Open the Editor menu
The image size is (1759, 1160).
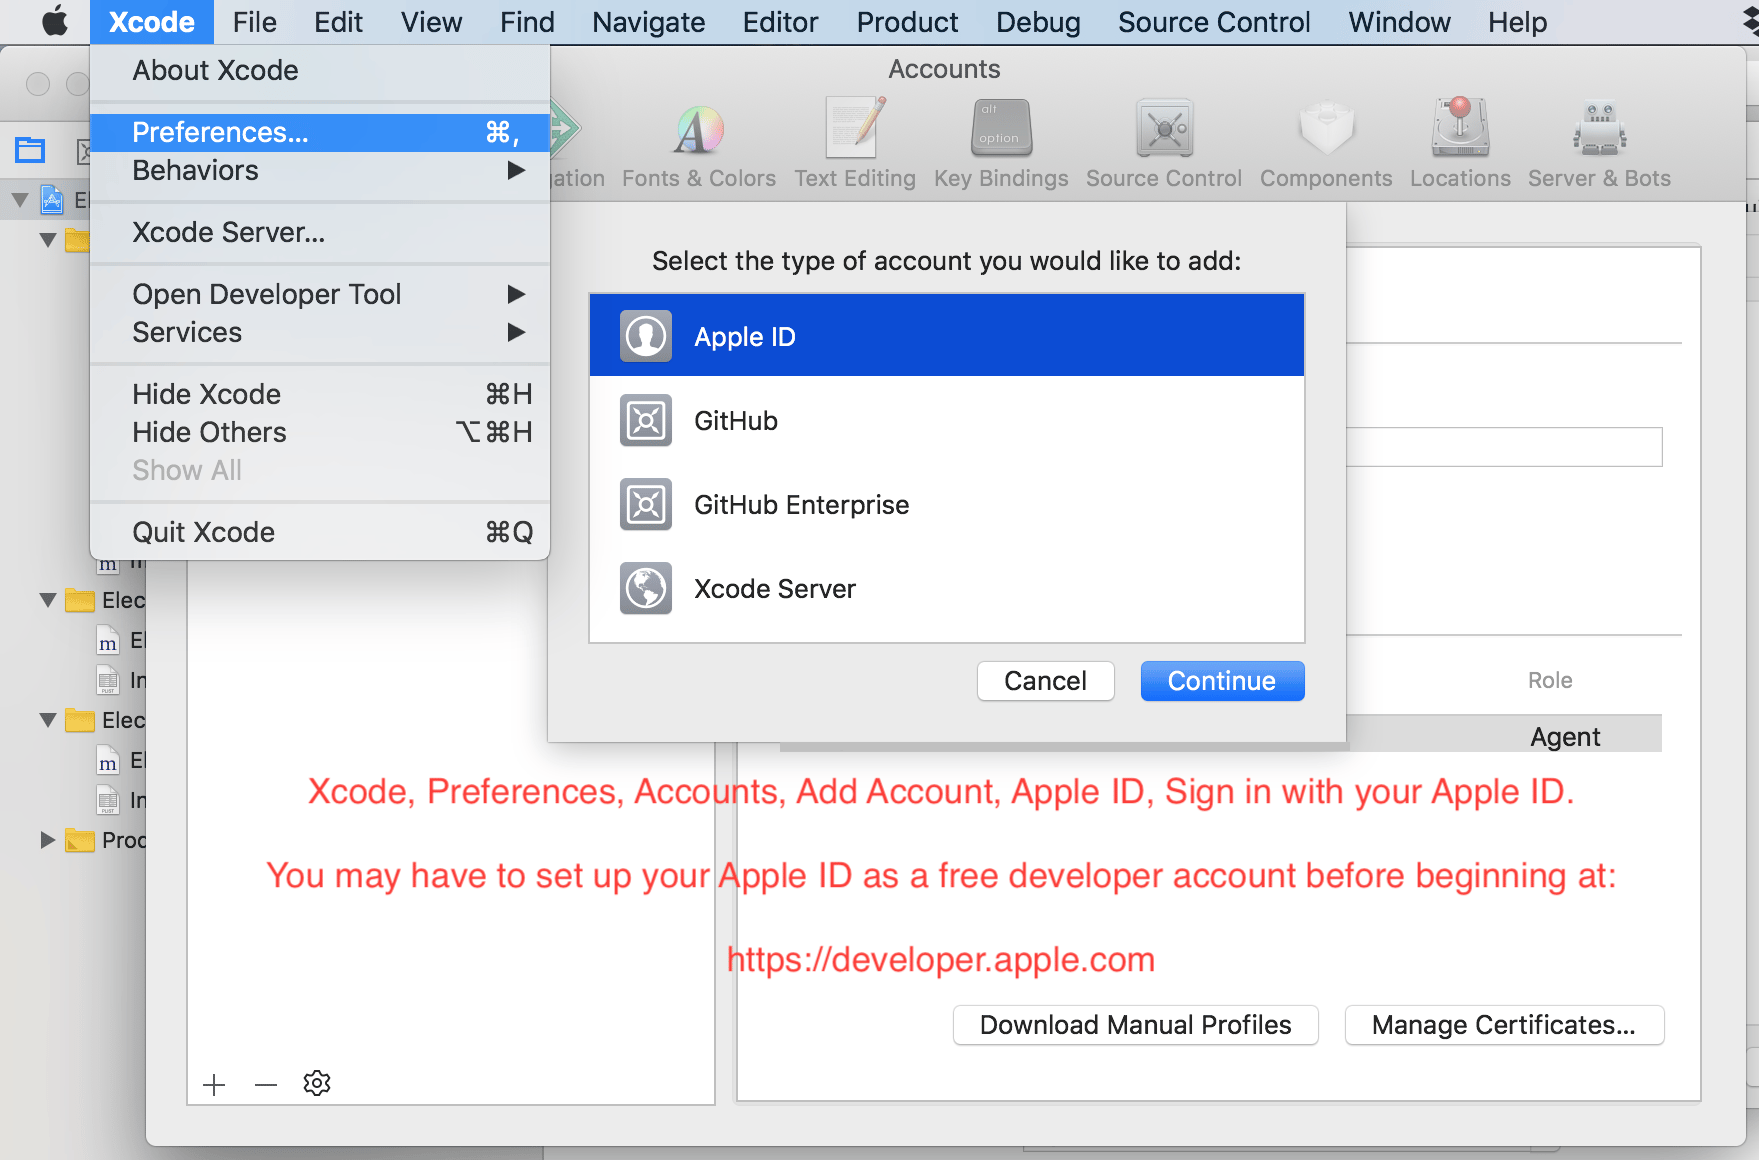(780, 22)
